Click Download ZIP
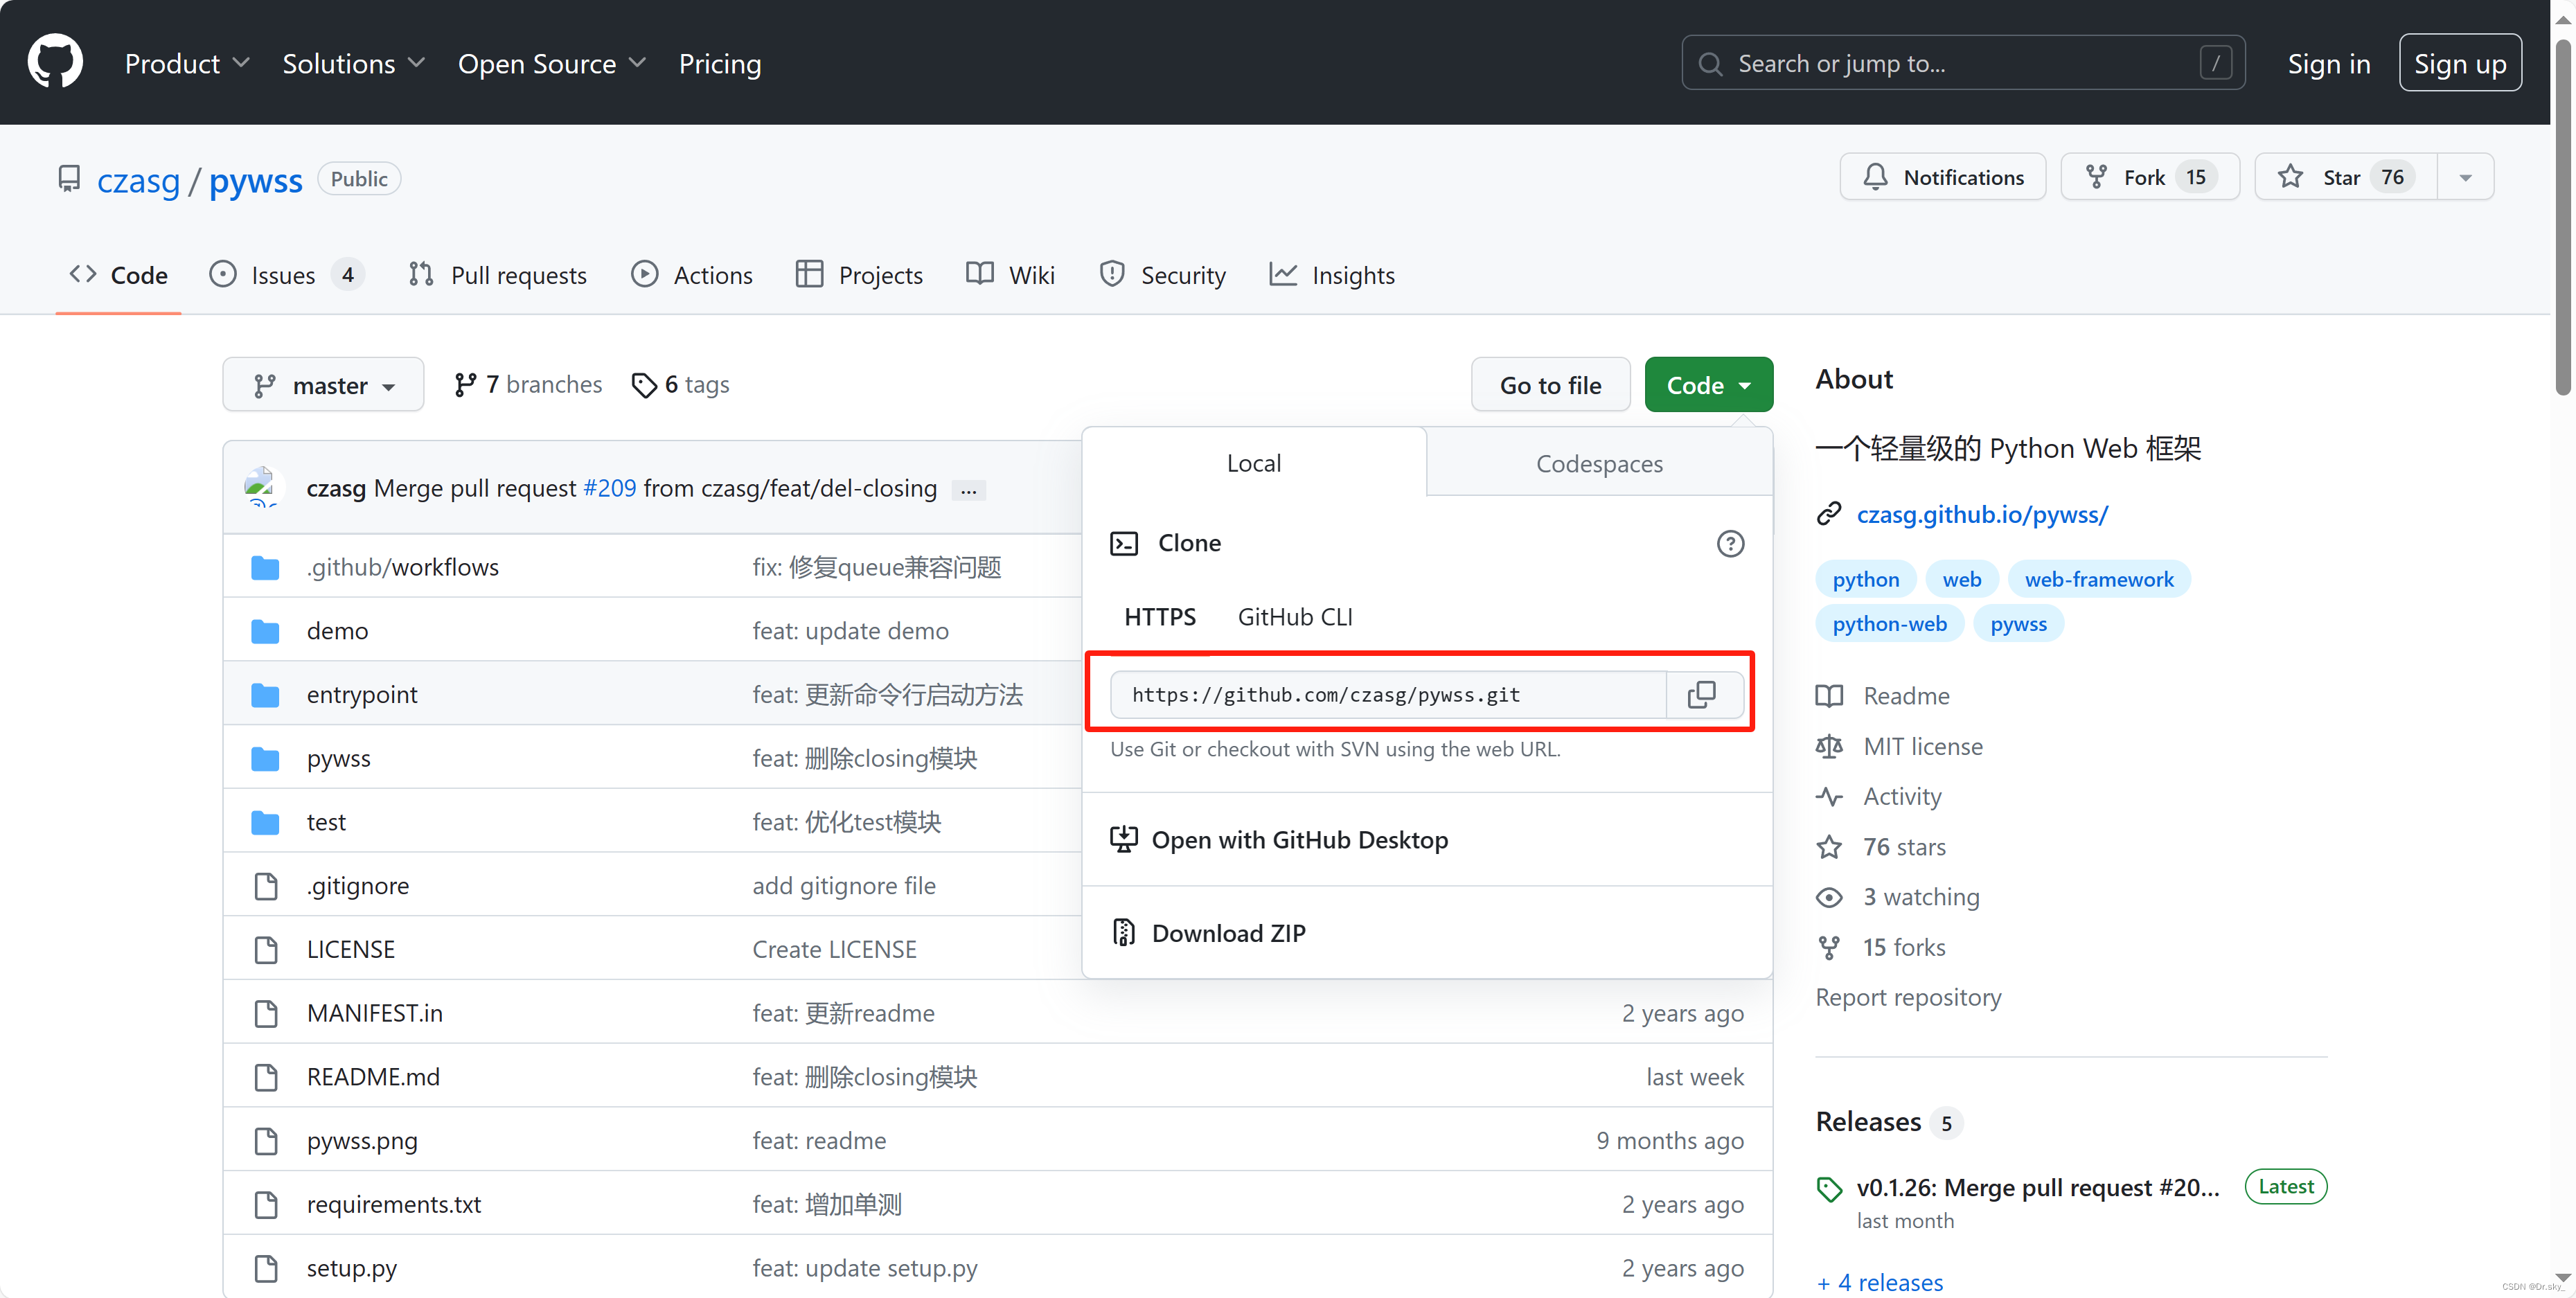The width and height of the screenshot is (2576, 1298). tap(1228, 933)
